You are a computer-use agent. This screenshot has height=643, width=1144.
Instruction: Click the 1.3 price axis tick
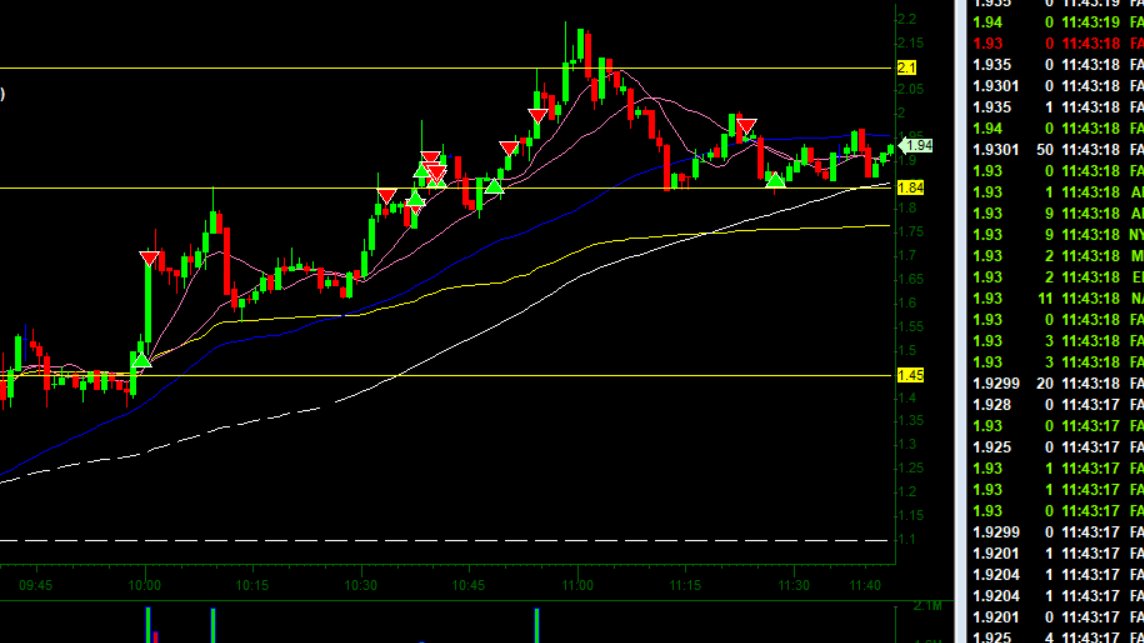tap(906, 444)
